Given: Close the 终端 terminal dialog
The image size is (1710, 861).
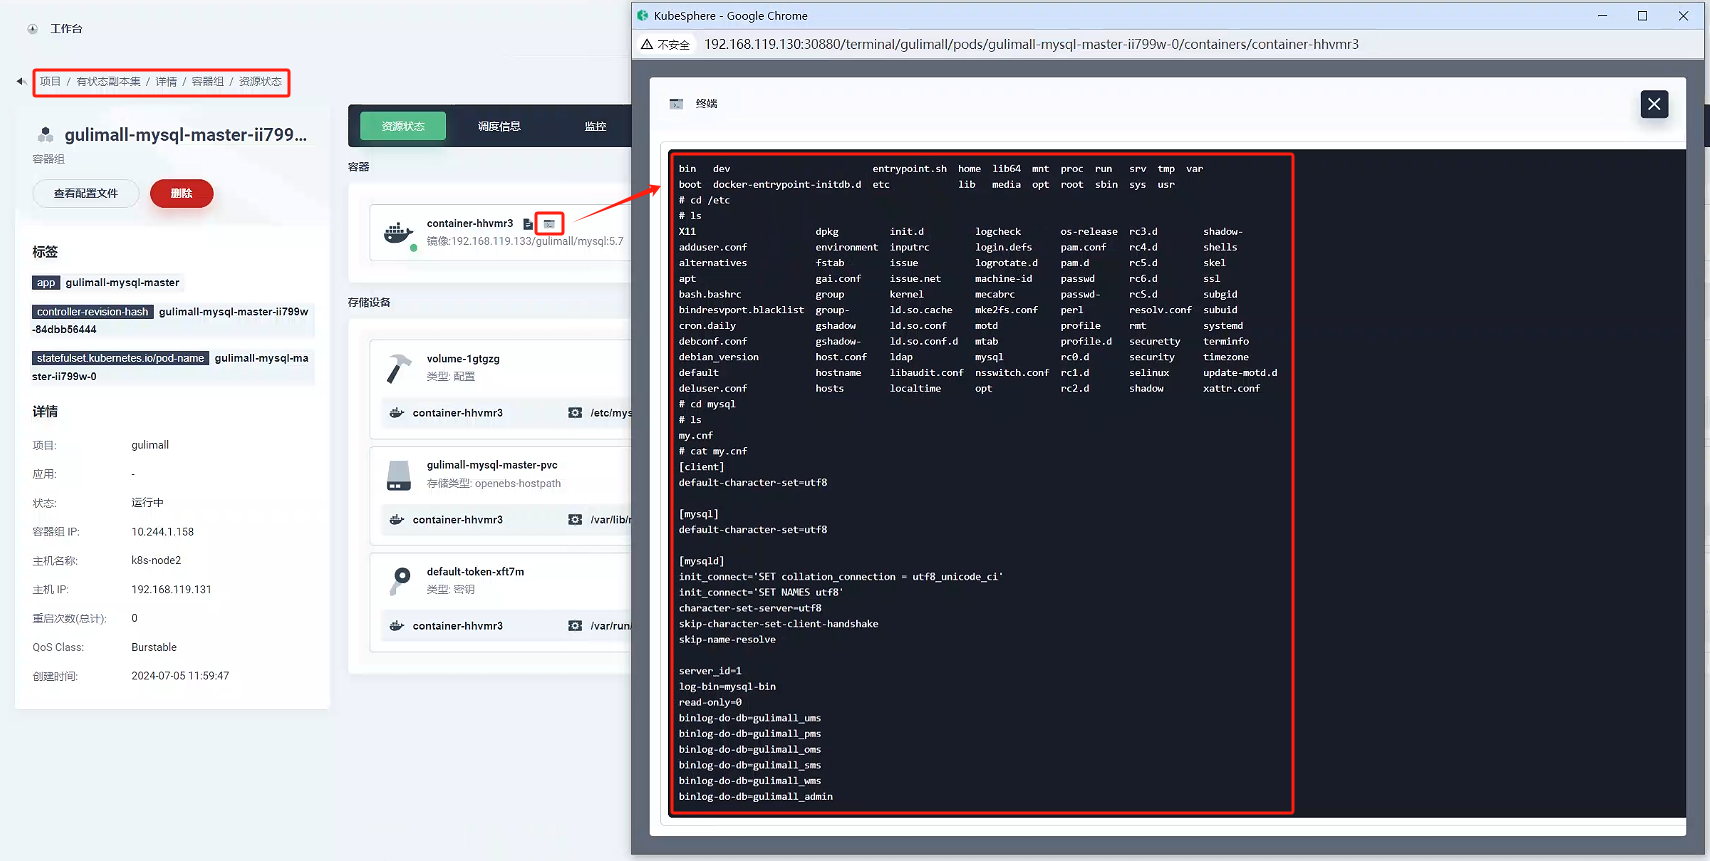Looking at the screenshot, I should click(x=1654, y=104).
